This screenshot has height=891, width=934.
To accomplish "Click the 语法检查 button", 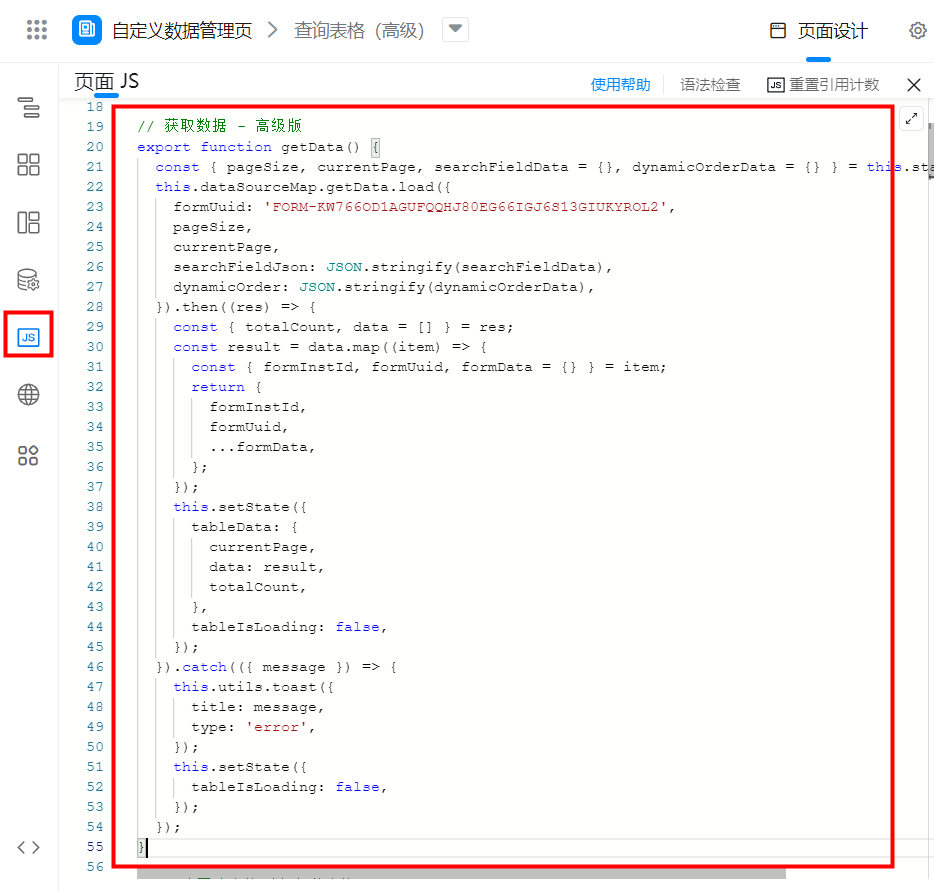I will point(710,85).
